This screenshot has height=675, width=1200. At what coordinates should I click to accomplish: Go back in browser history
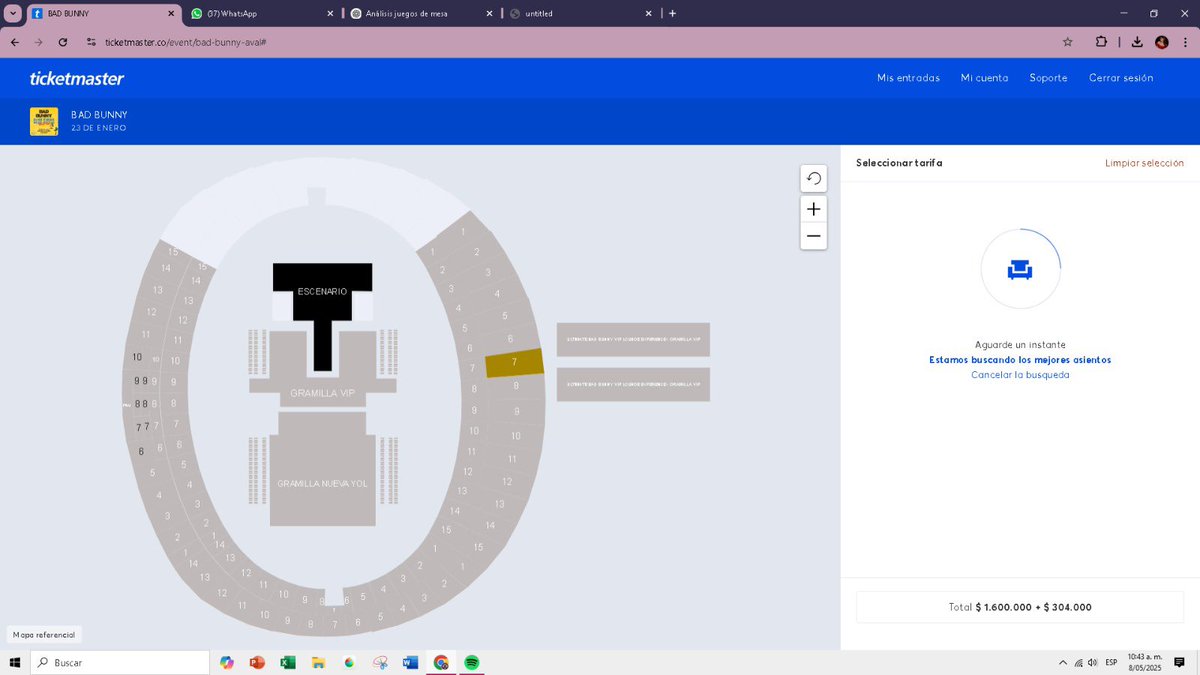[15, 42]
